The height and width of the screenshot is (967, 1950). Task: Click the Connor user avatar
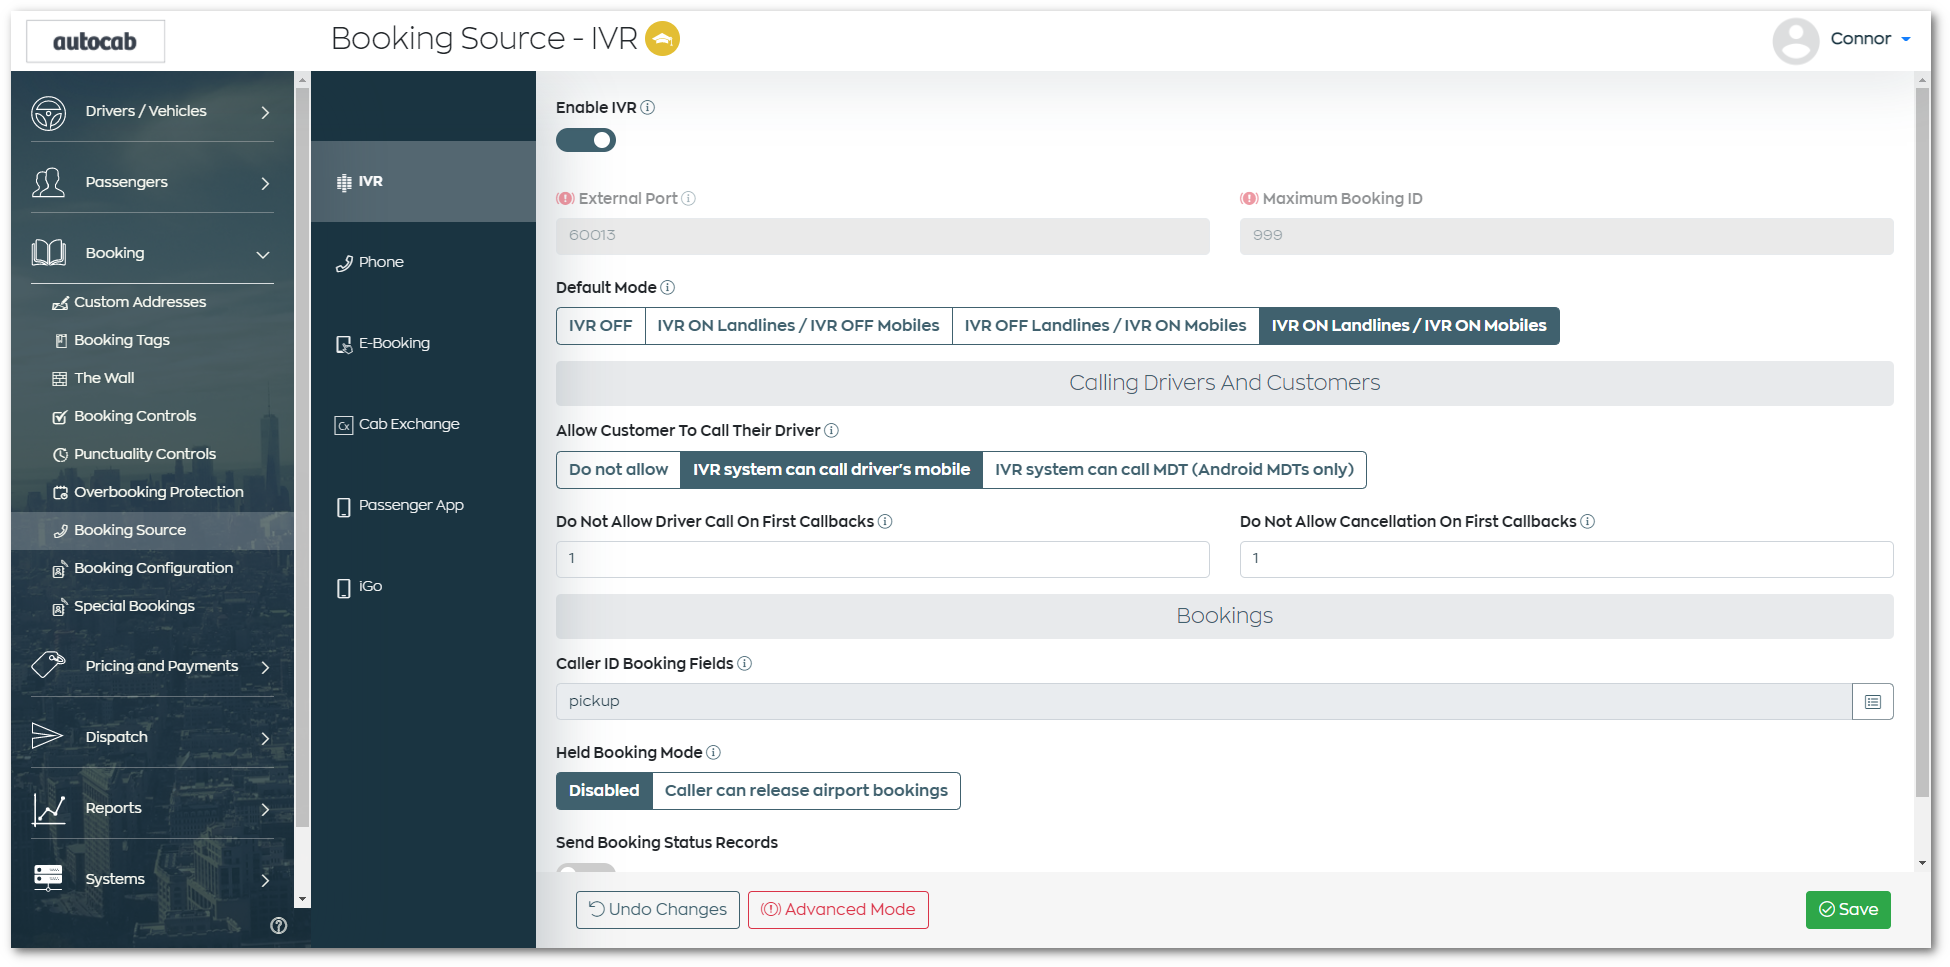click(x=1795, y=40)
